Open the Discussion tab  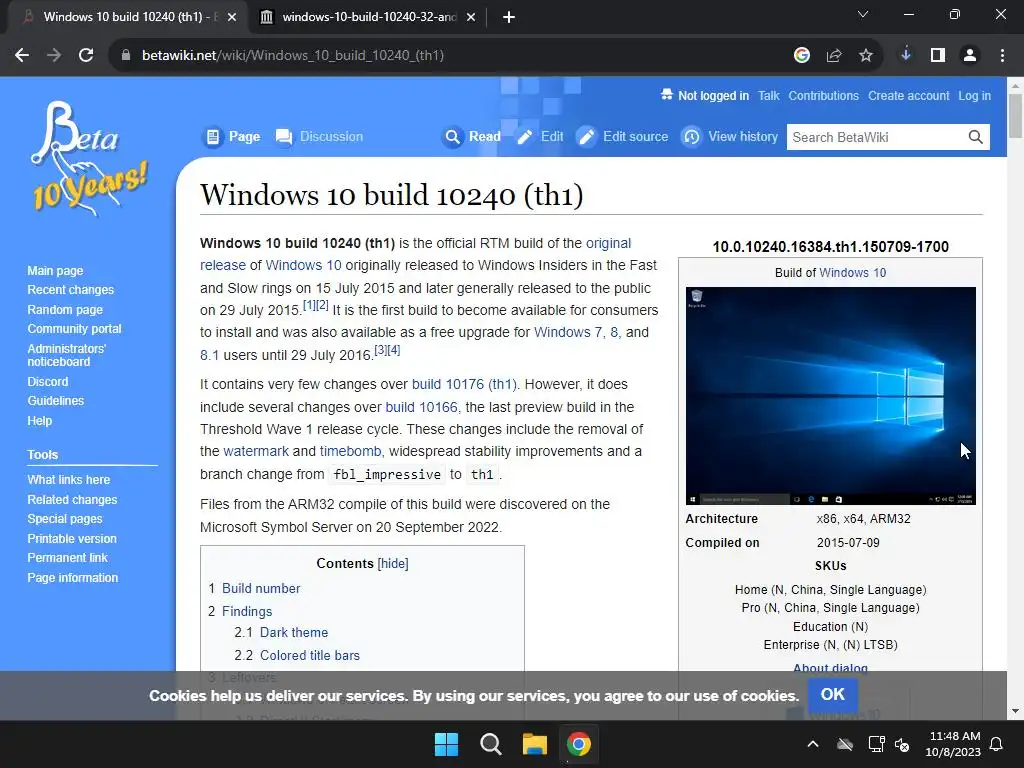click(331, 136)
